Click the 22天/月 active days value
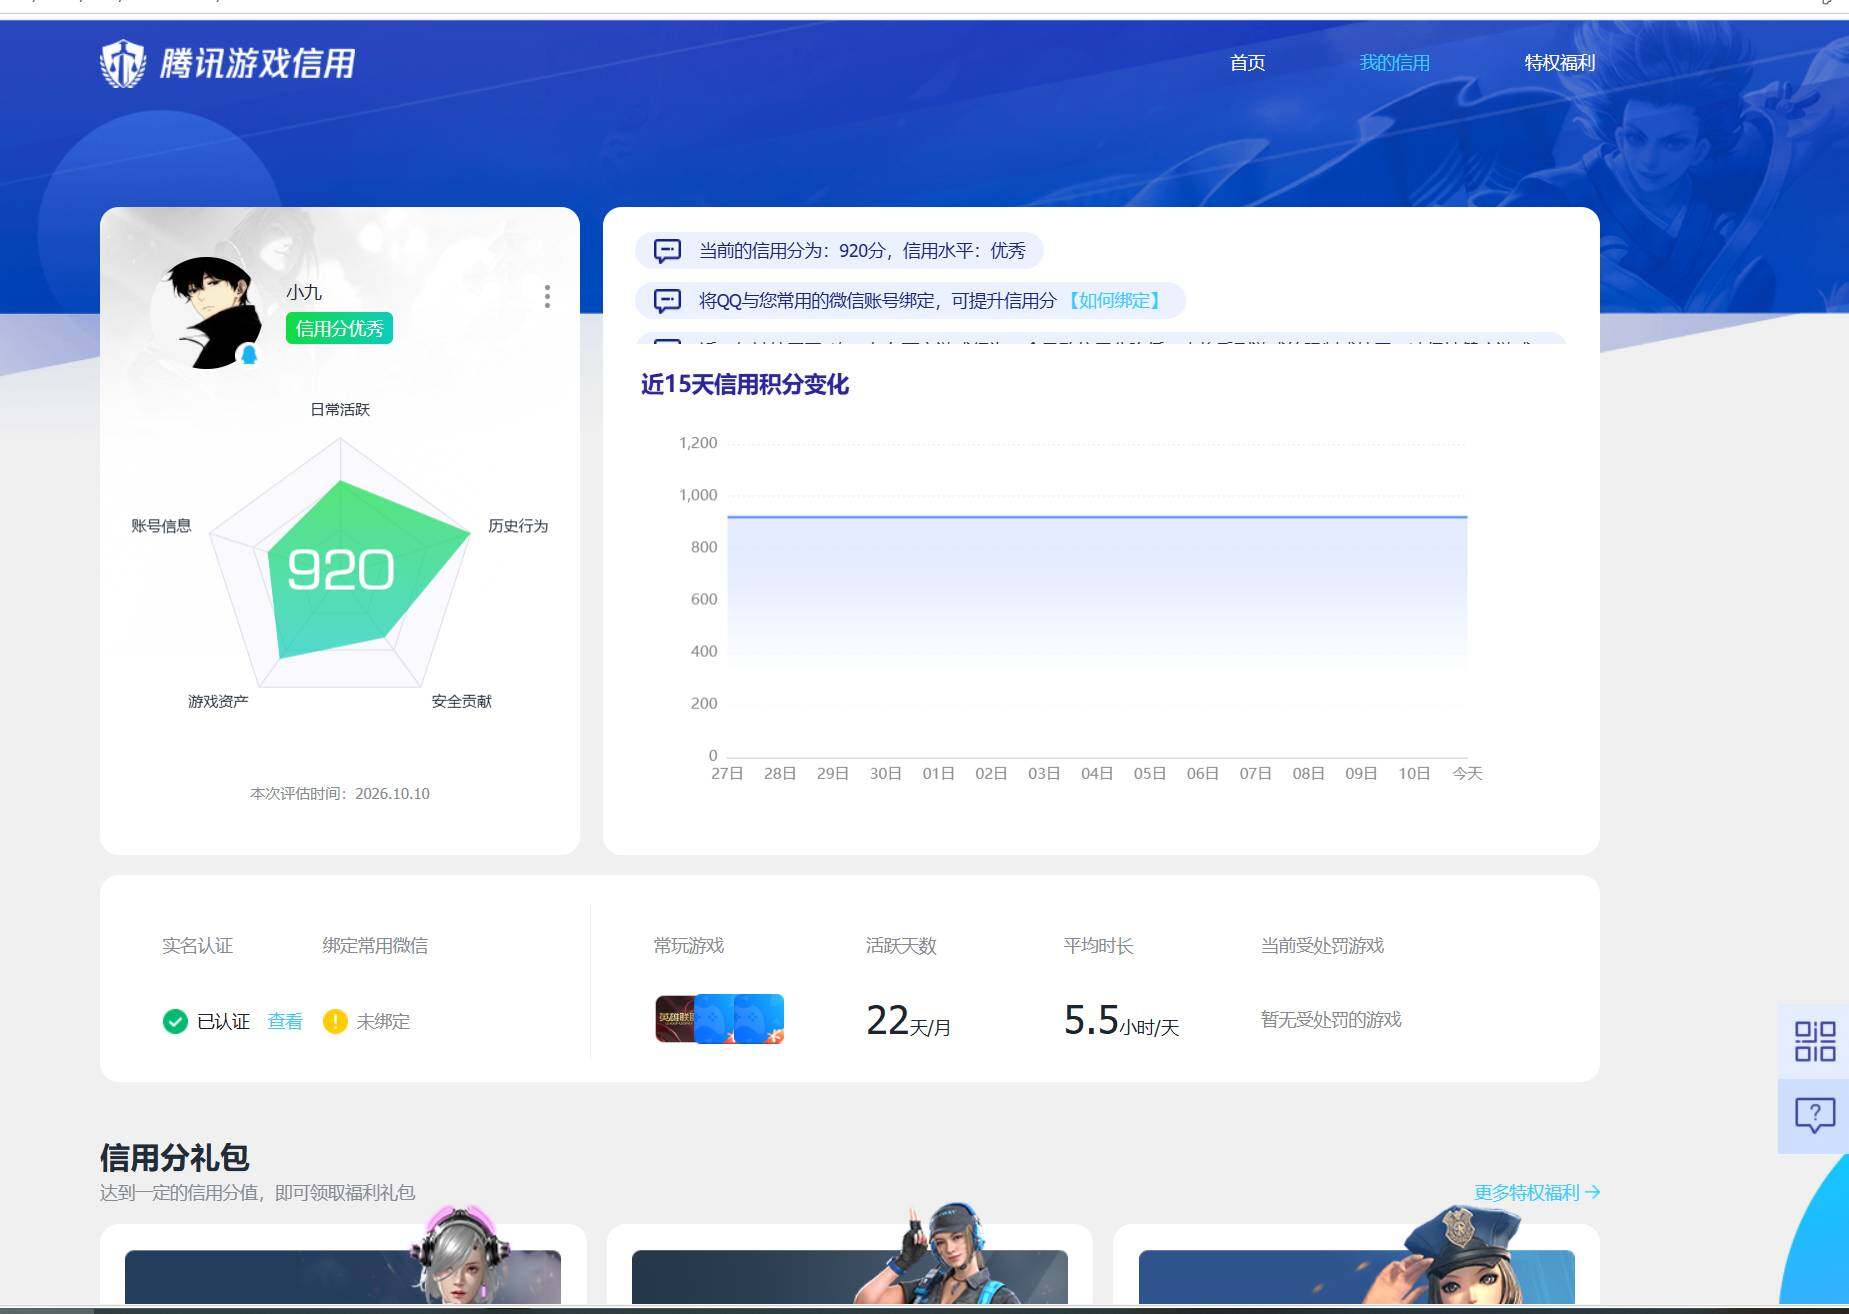Screen dimensions: 1849x1314 [908, 1021]
